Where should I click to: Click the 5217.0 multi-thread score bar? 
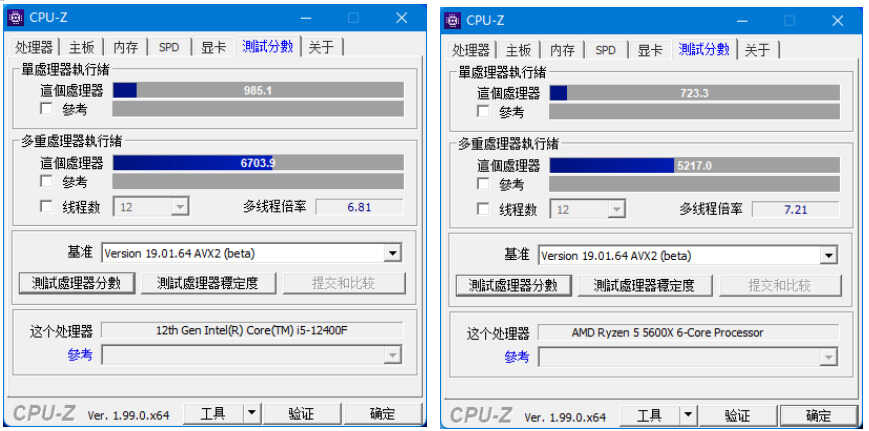pyautogui.click(x=694, y=165)
